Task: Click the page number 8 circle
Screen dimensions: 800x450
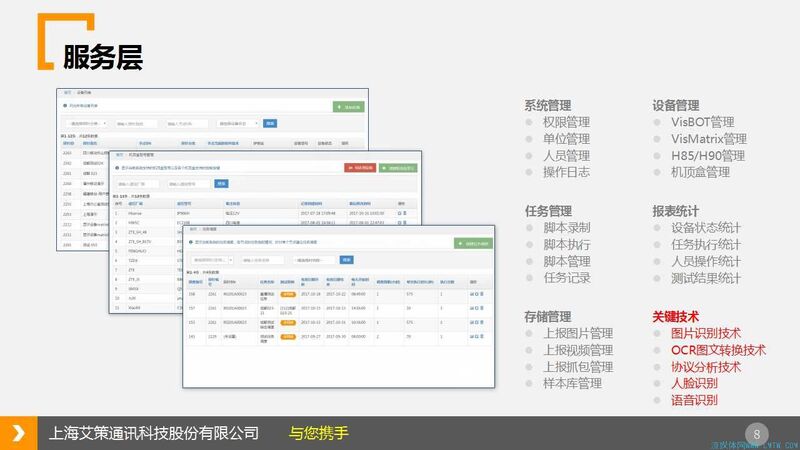Action: [757, 434]
